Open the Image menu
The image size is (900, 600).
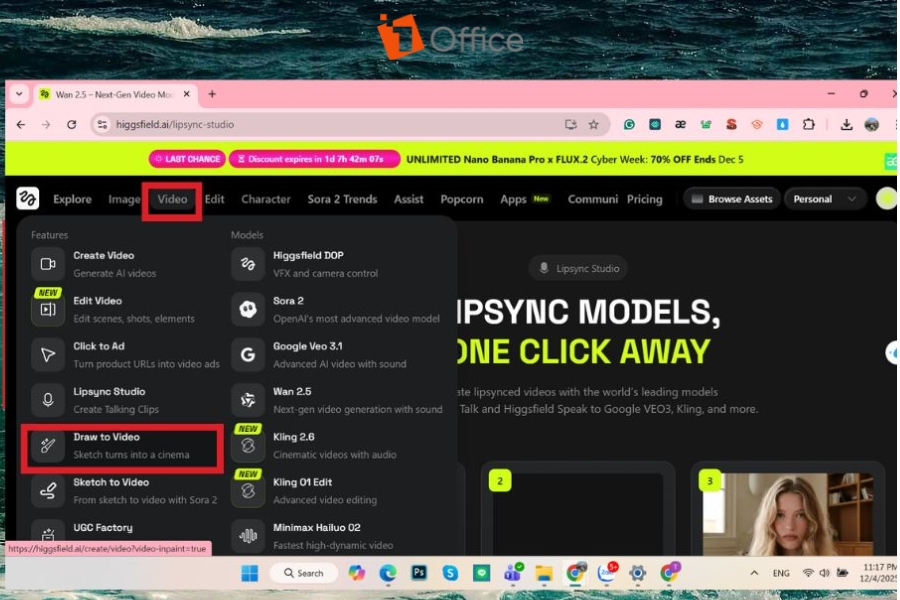pos(124,199)
